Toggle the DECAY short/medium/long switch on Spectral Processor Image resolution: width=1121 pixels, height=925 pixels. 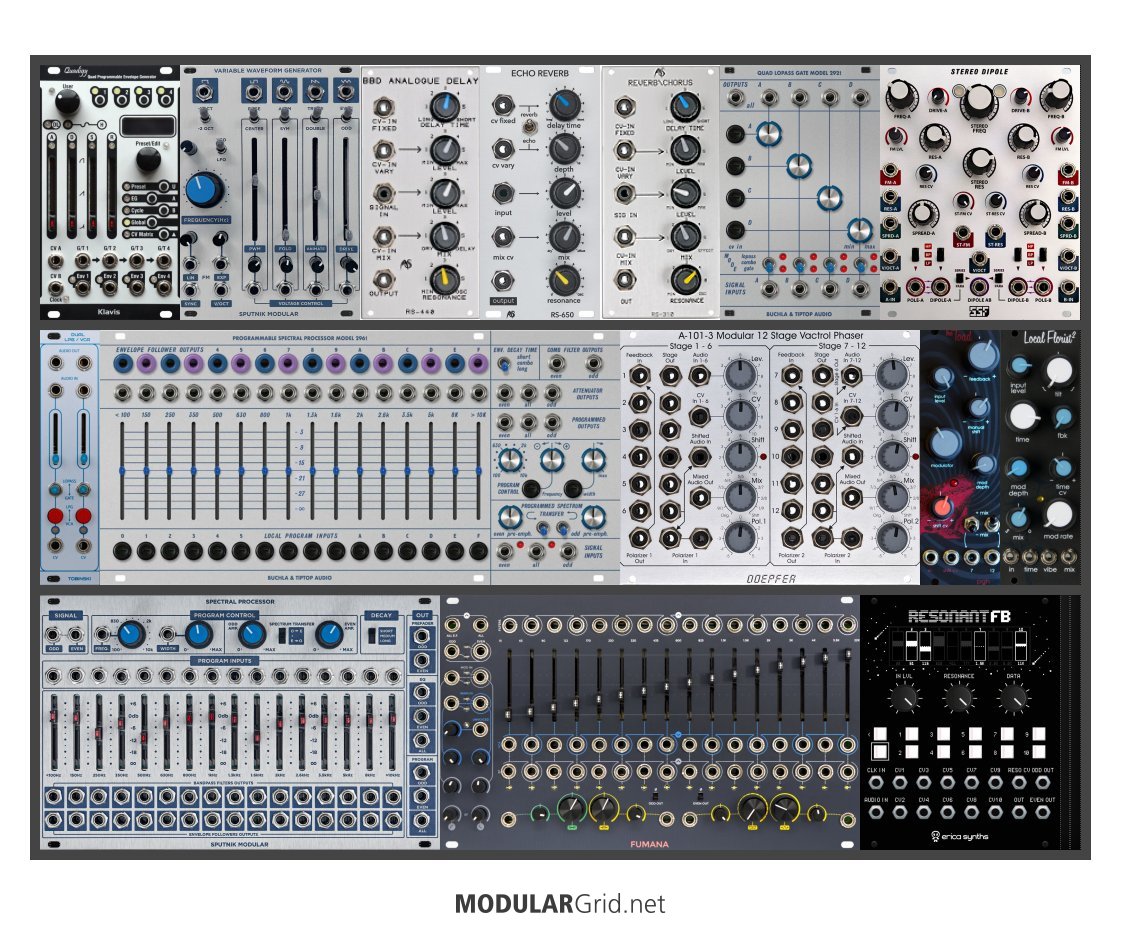372,635
